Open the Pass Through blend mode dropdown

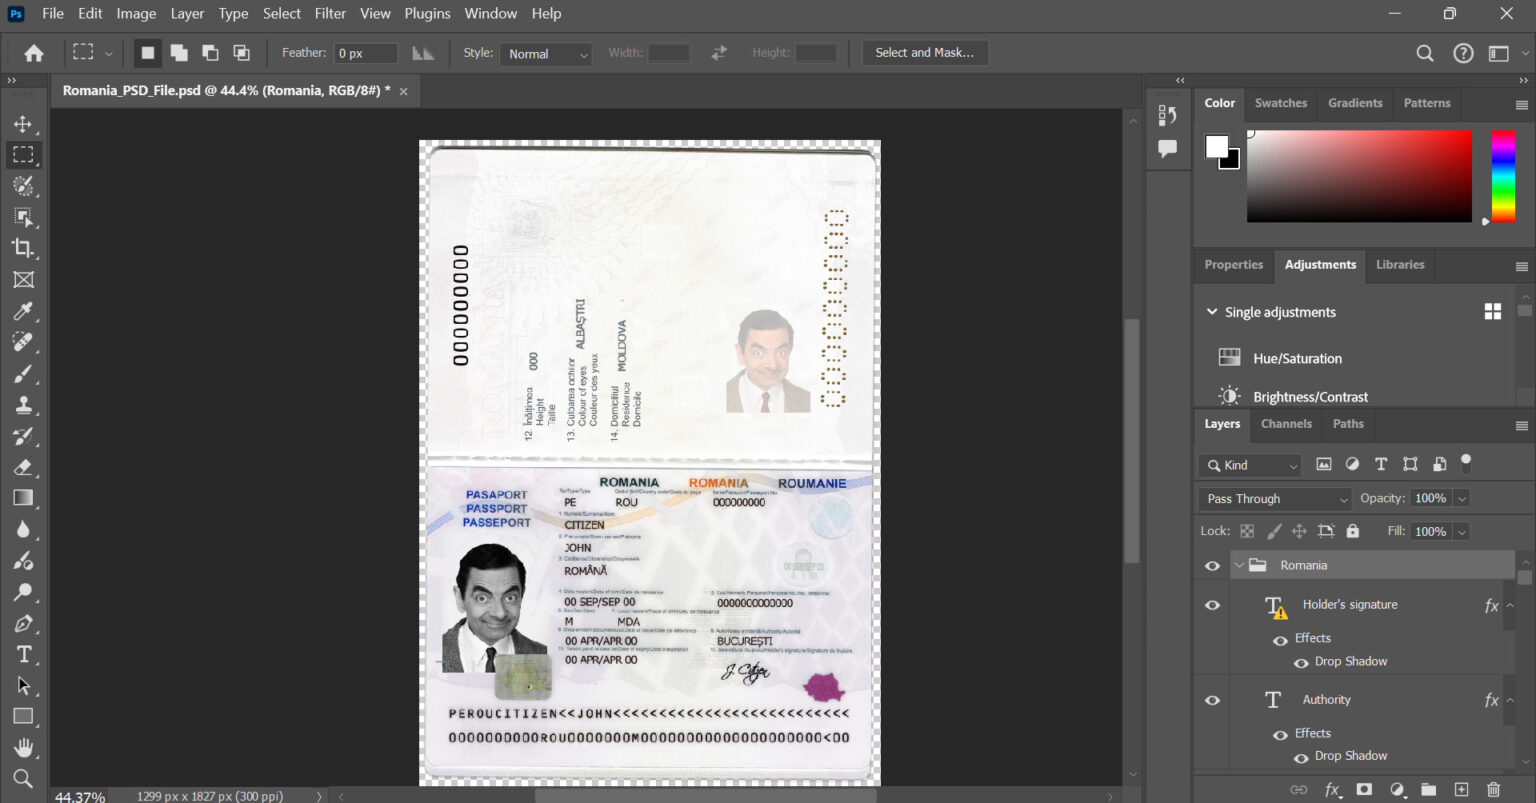click(x=1275, y=498)
